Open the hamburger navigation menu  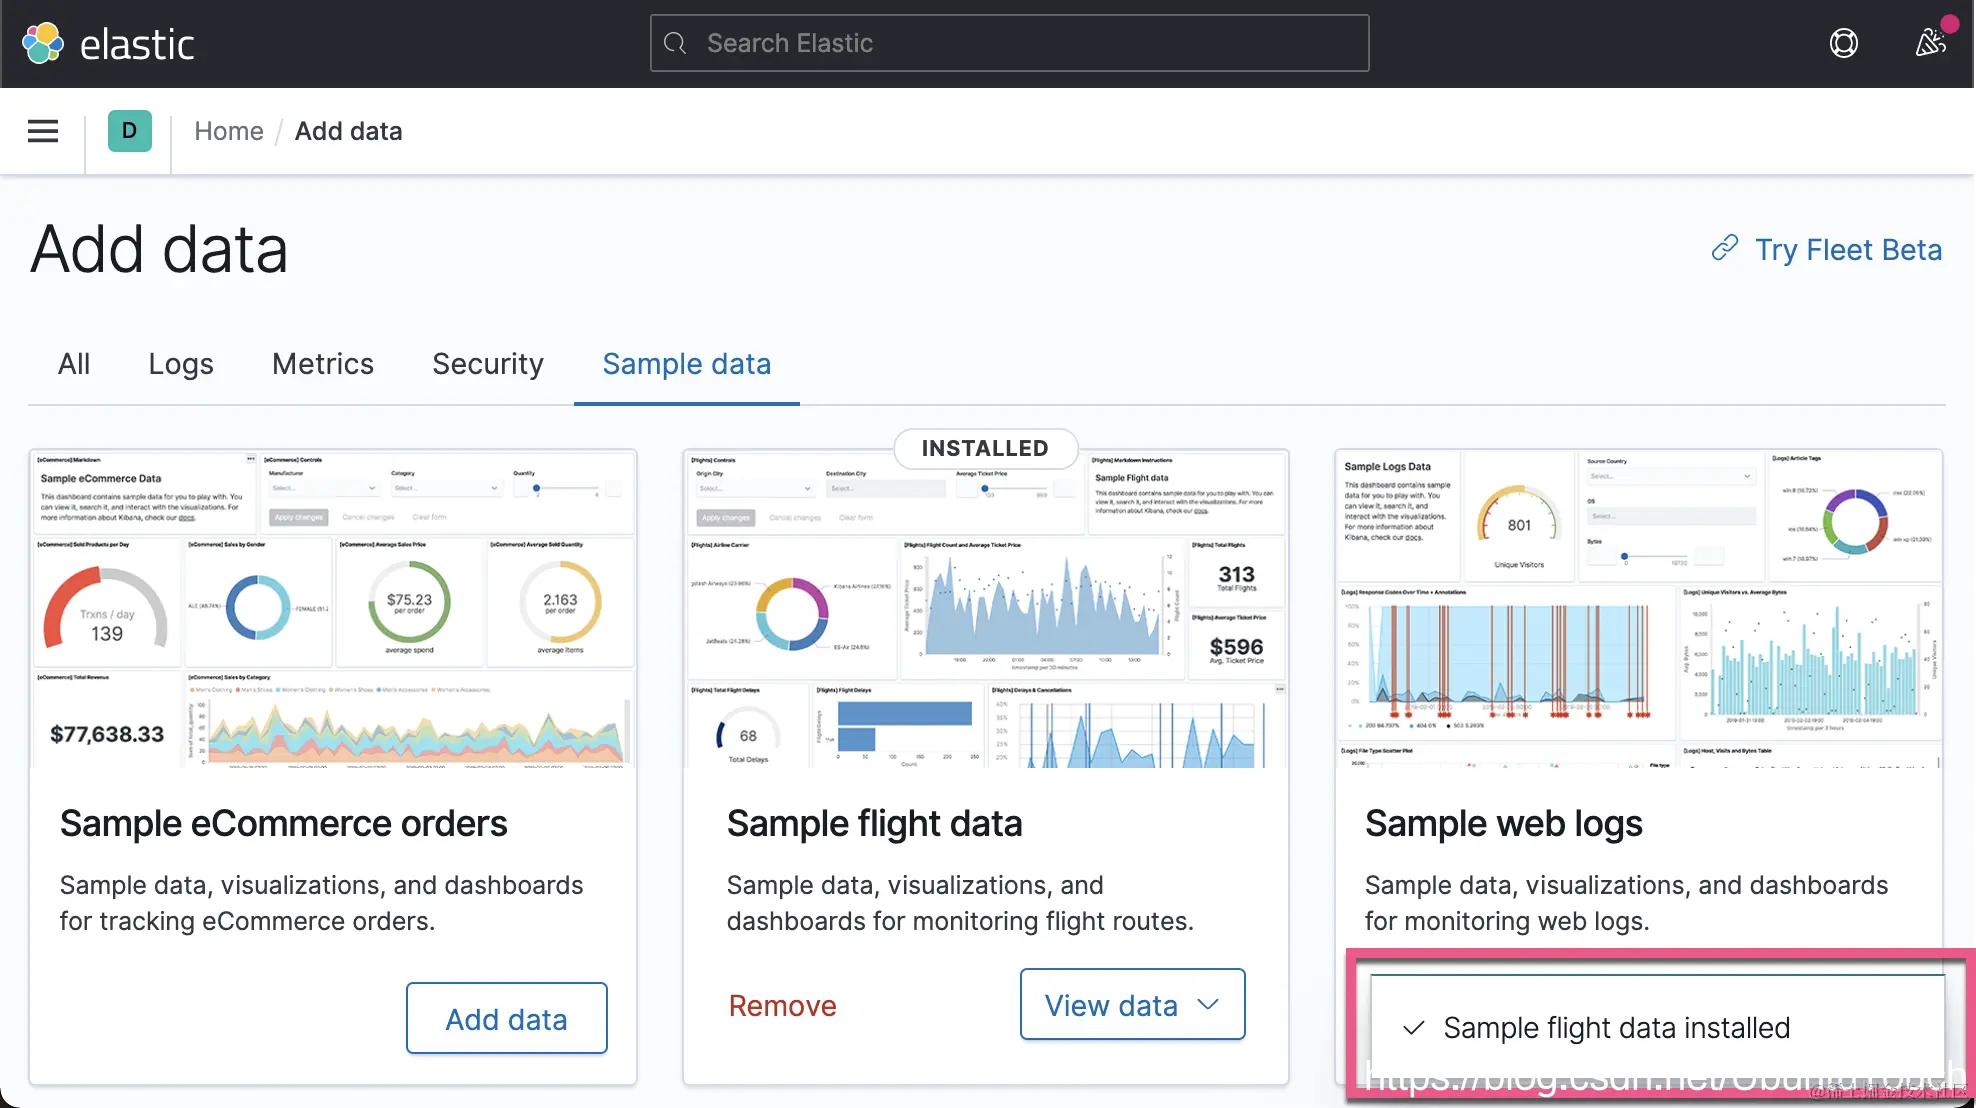point(43,131)
